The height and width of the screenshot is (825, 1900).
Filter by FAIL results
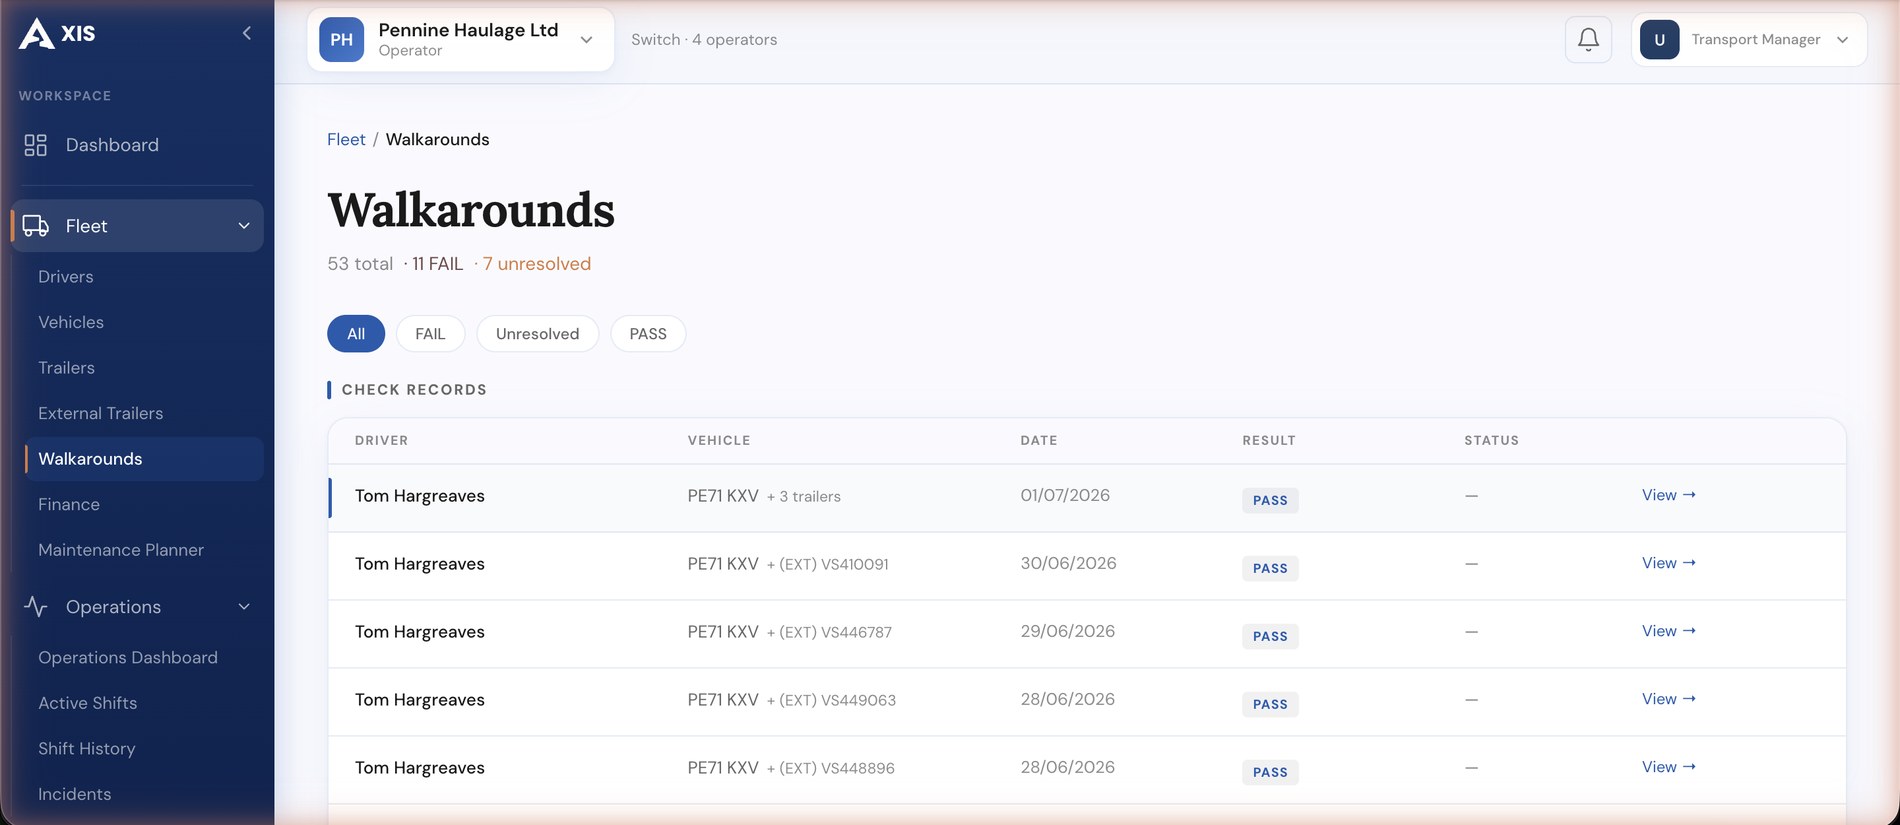[430, 334]
